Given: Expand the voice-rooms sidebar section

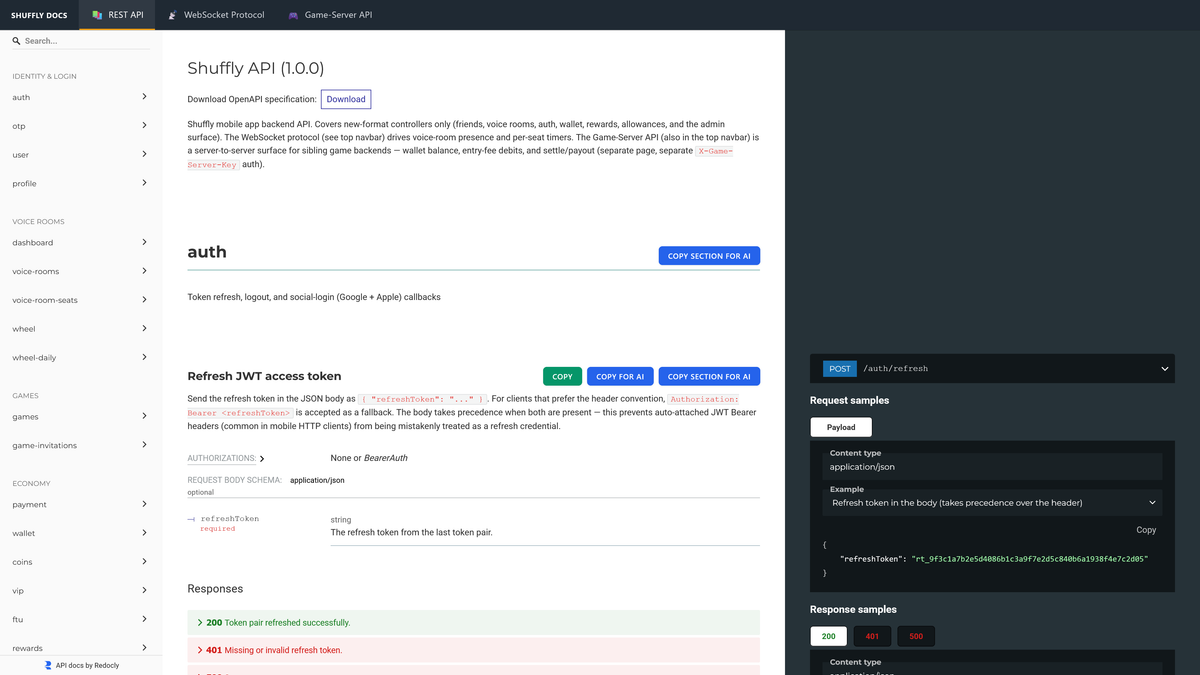Looking at the screenshot, I should [x=81, y=271].
